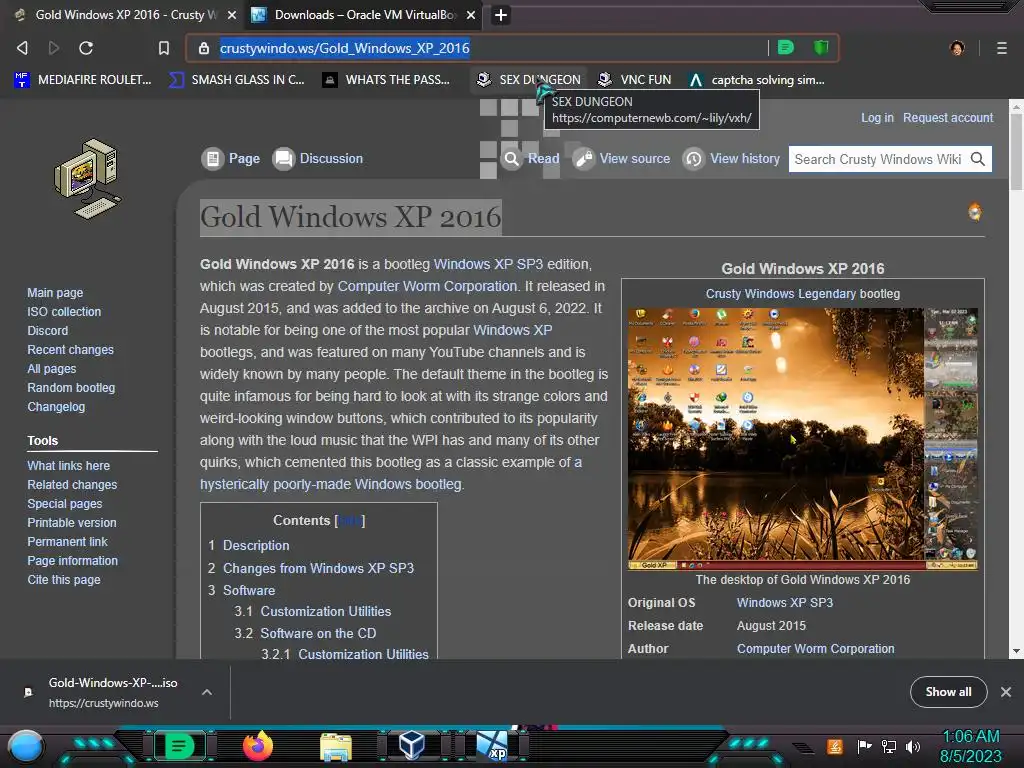Open a new tab with the plus button
This screenshot has width=1024, height=768.
tap(501, 15)
